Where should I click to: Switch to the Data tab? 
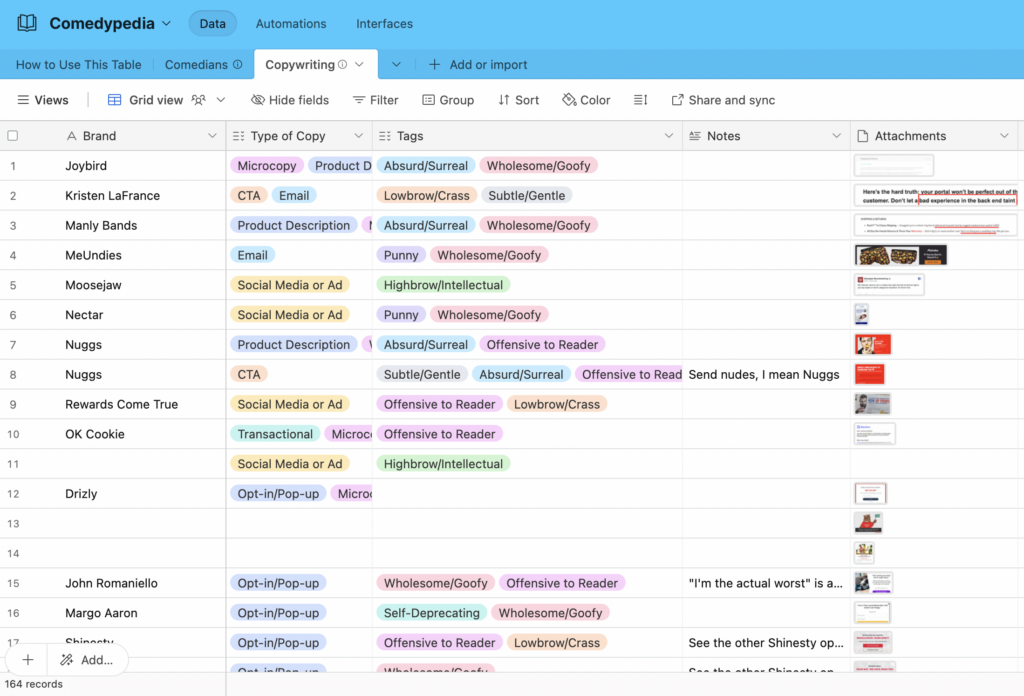[213, 24]
